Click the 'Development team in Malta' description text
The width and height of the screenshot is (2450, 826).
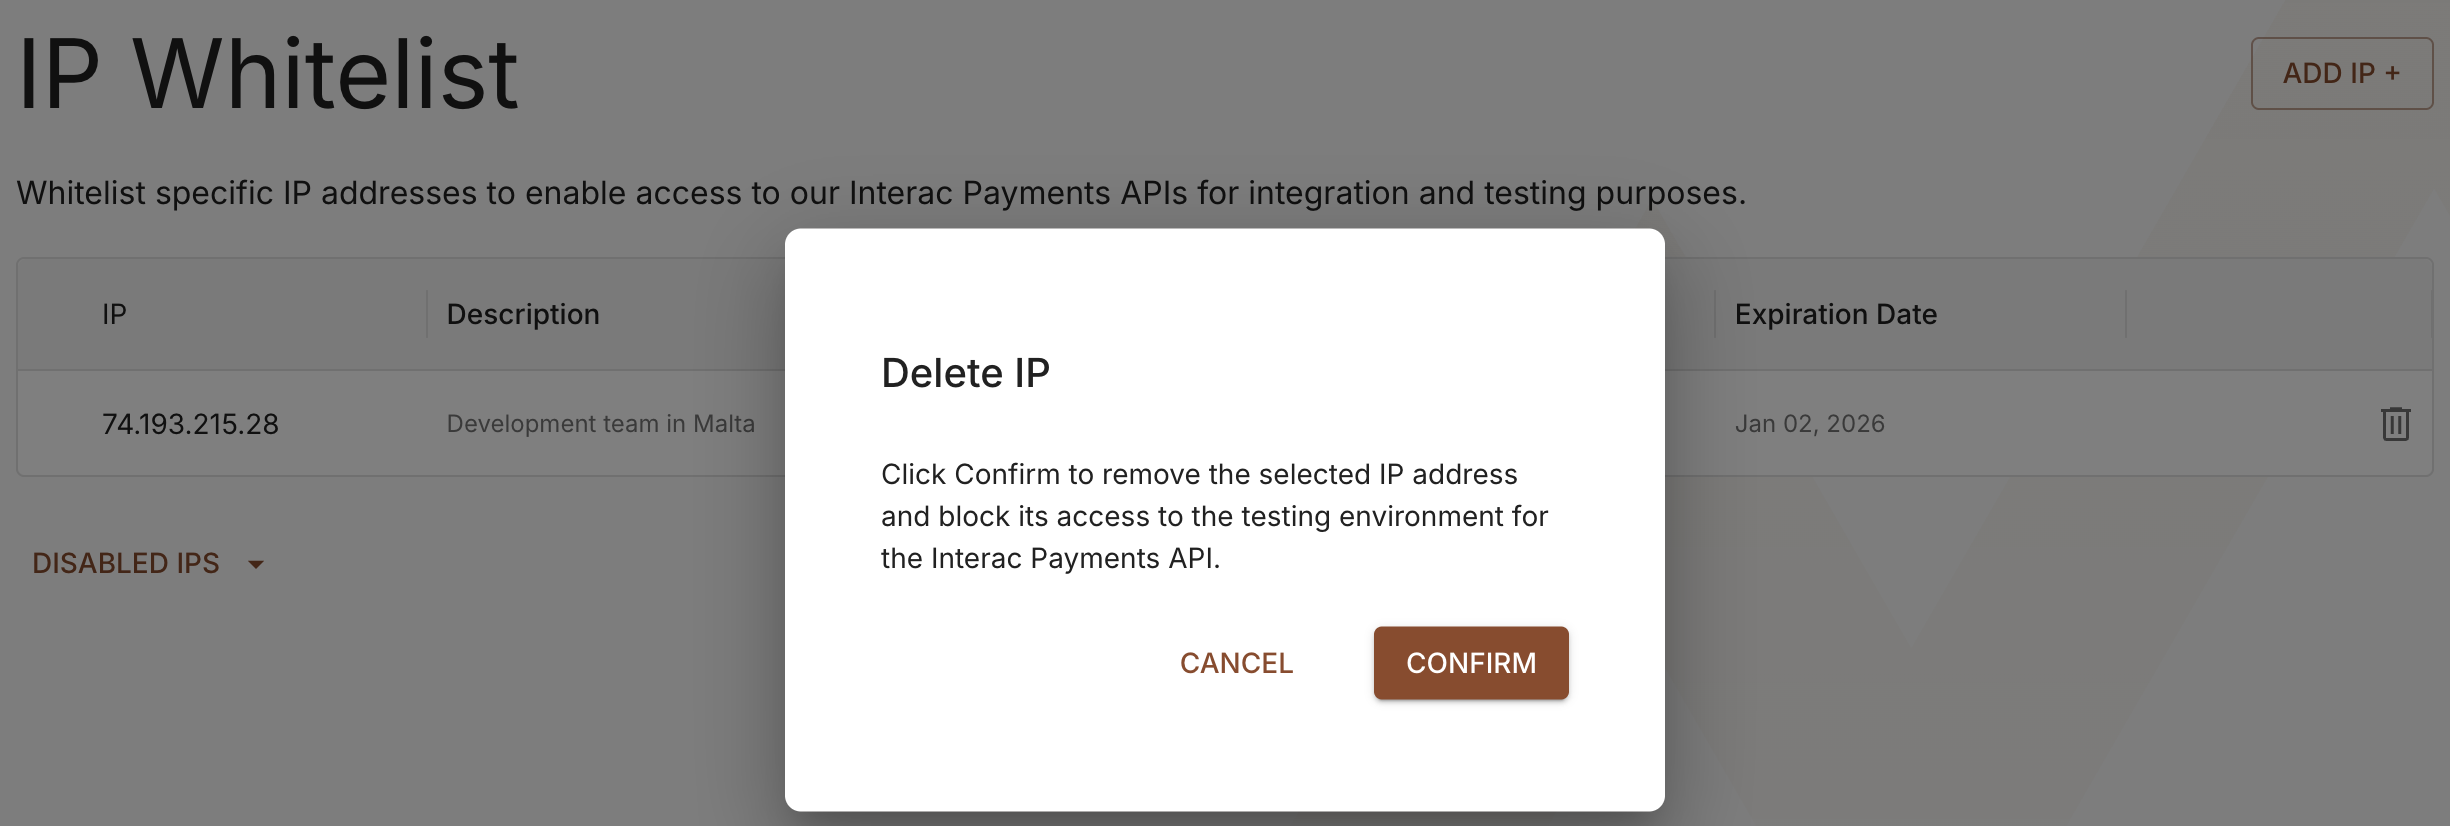600,424
